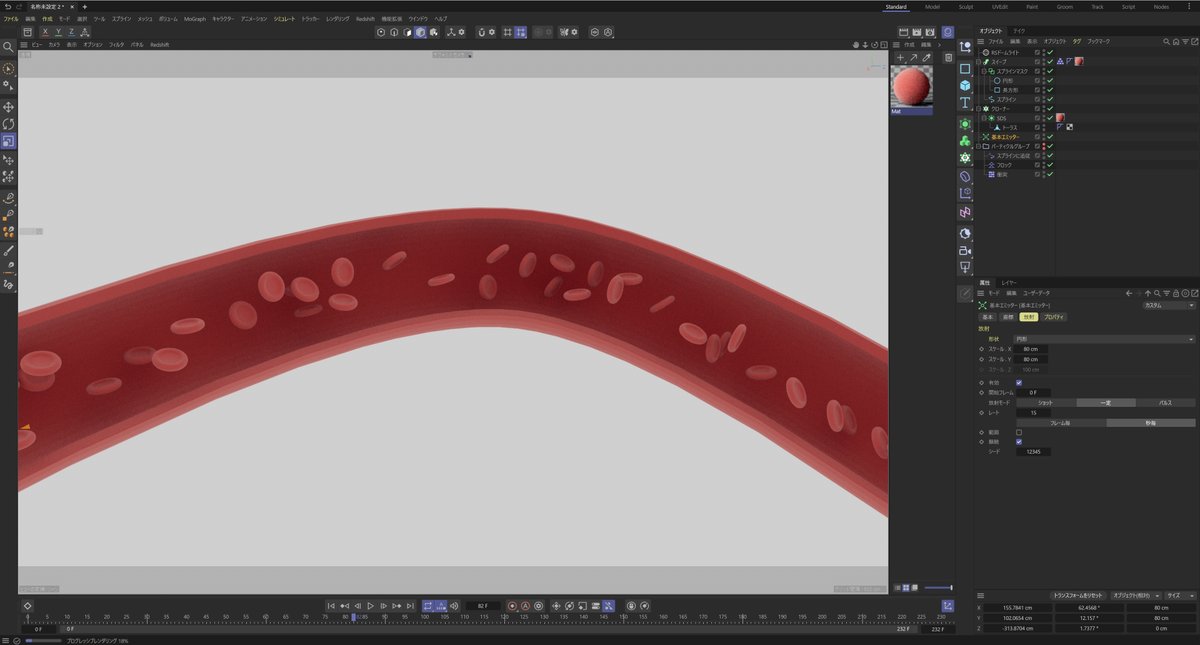
Task: Click the current frame field 82 F
Action: [482, 606]
